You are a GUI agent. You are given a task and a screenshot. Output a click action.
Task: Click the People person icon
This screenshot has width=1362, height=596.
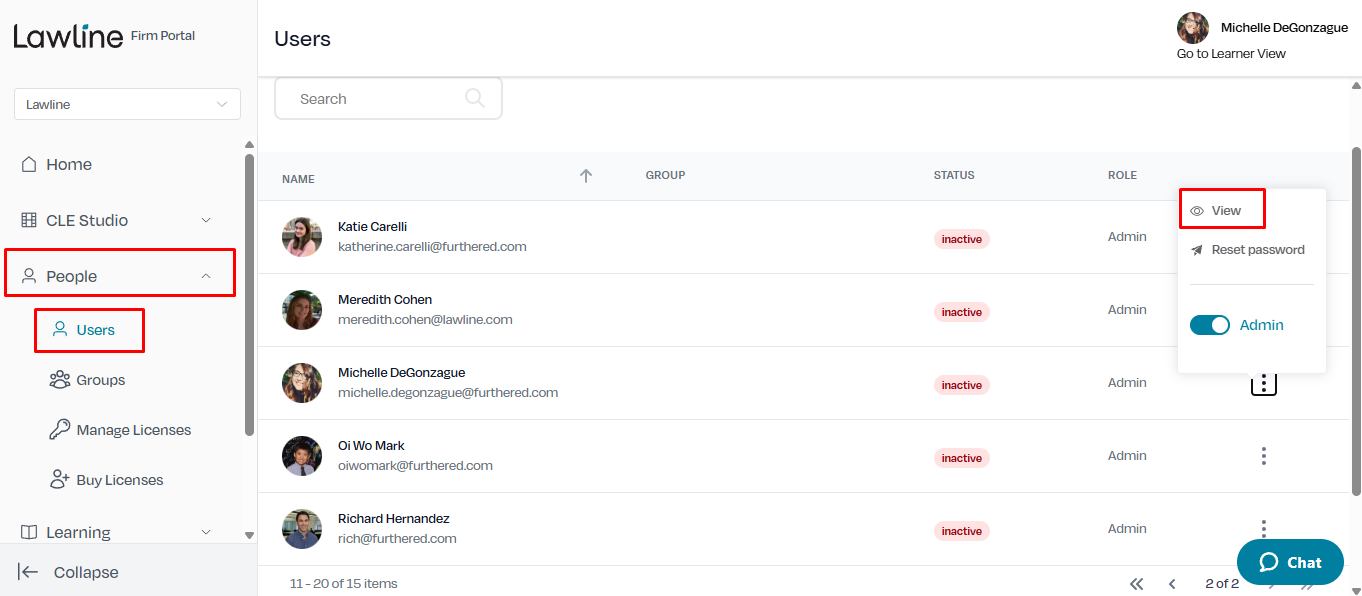pos(29,276)
